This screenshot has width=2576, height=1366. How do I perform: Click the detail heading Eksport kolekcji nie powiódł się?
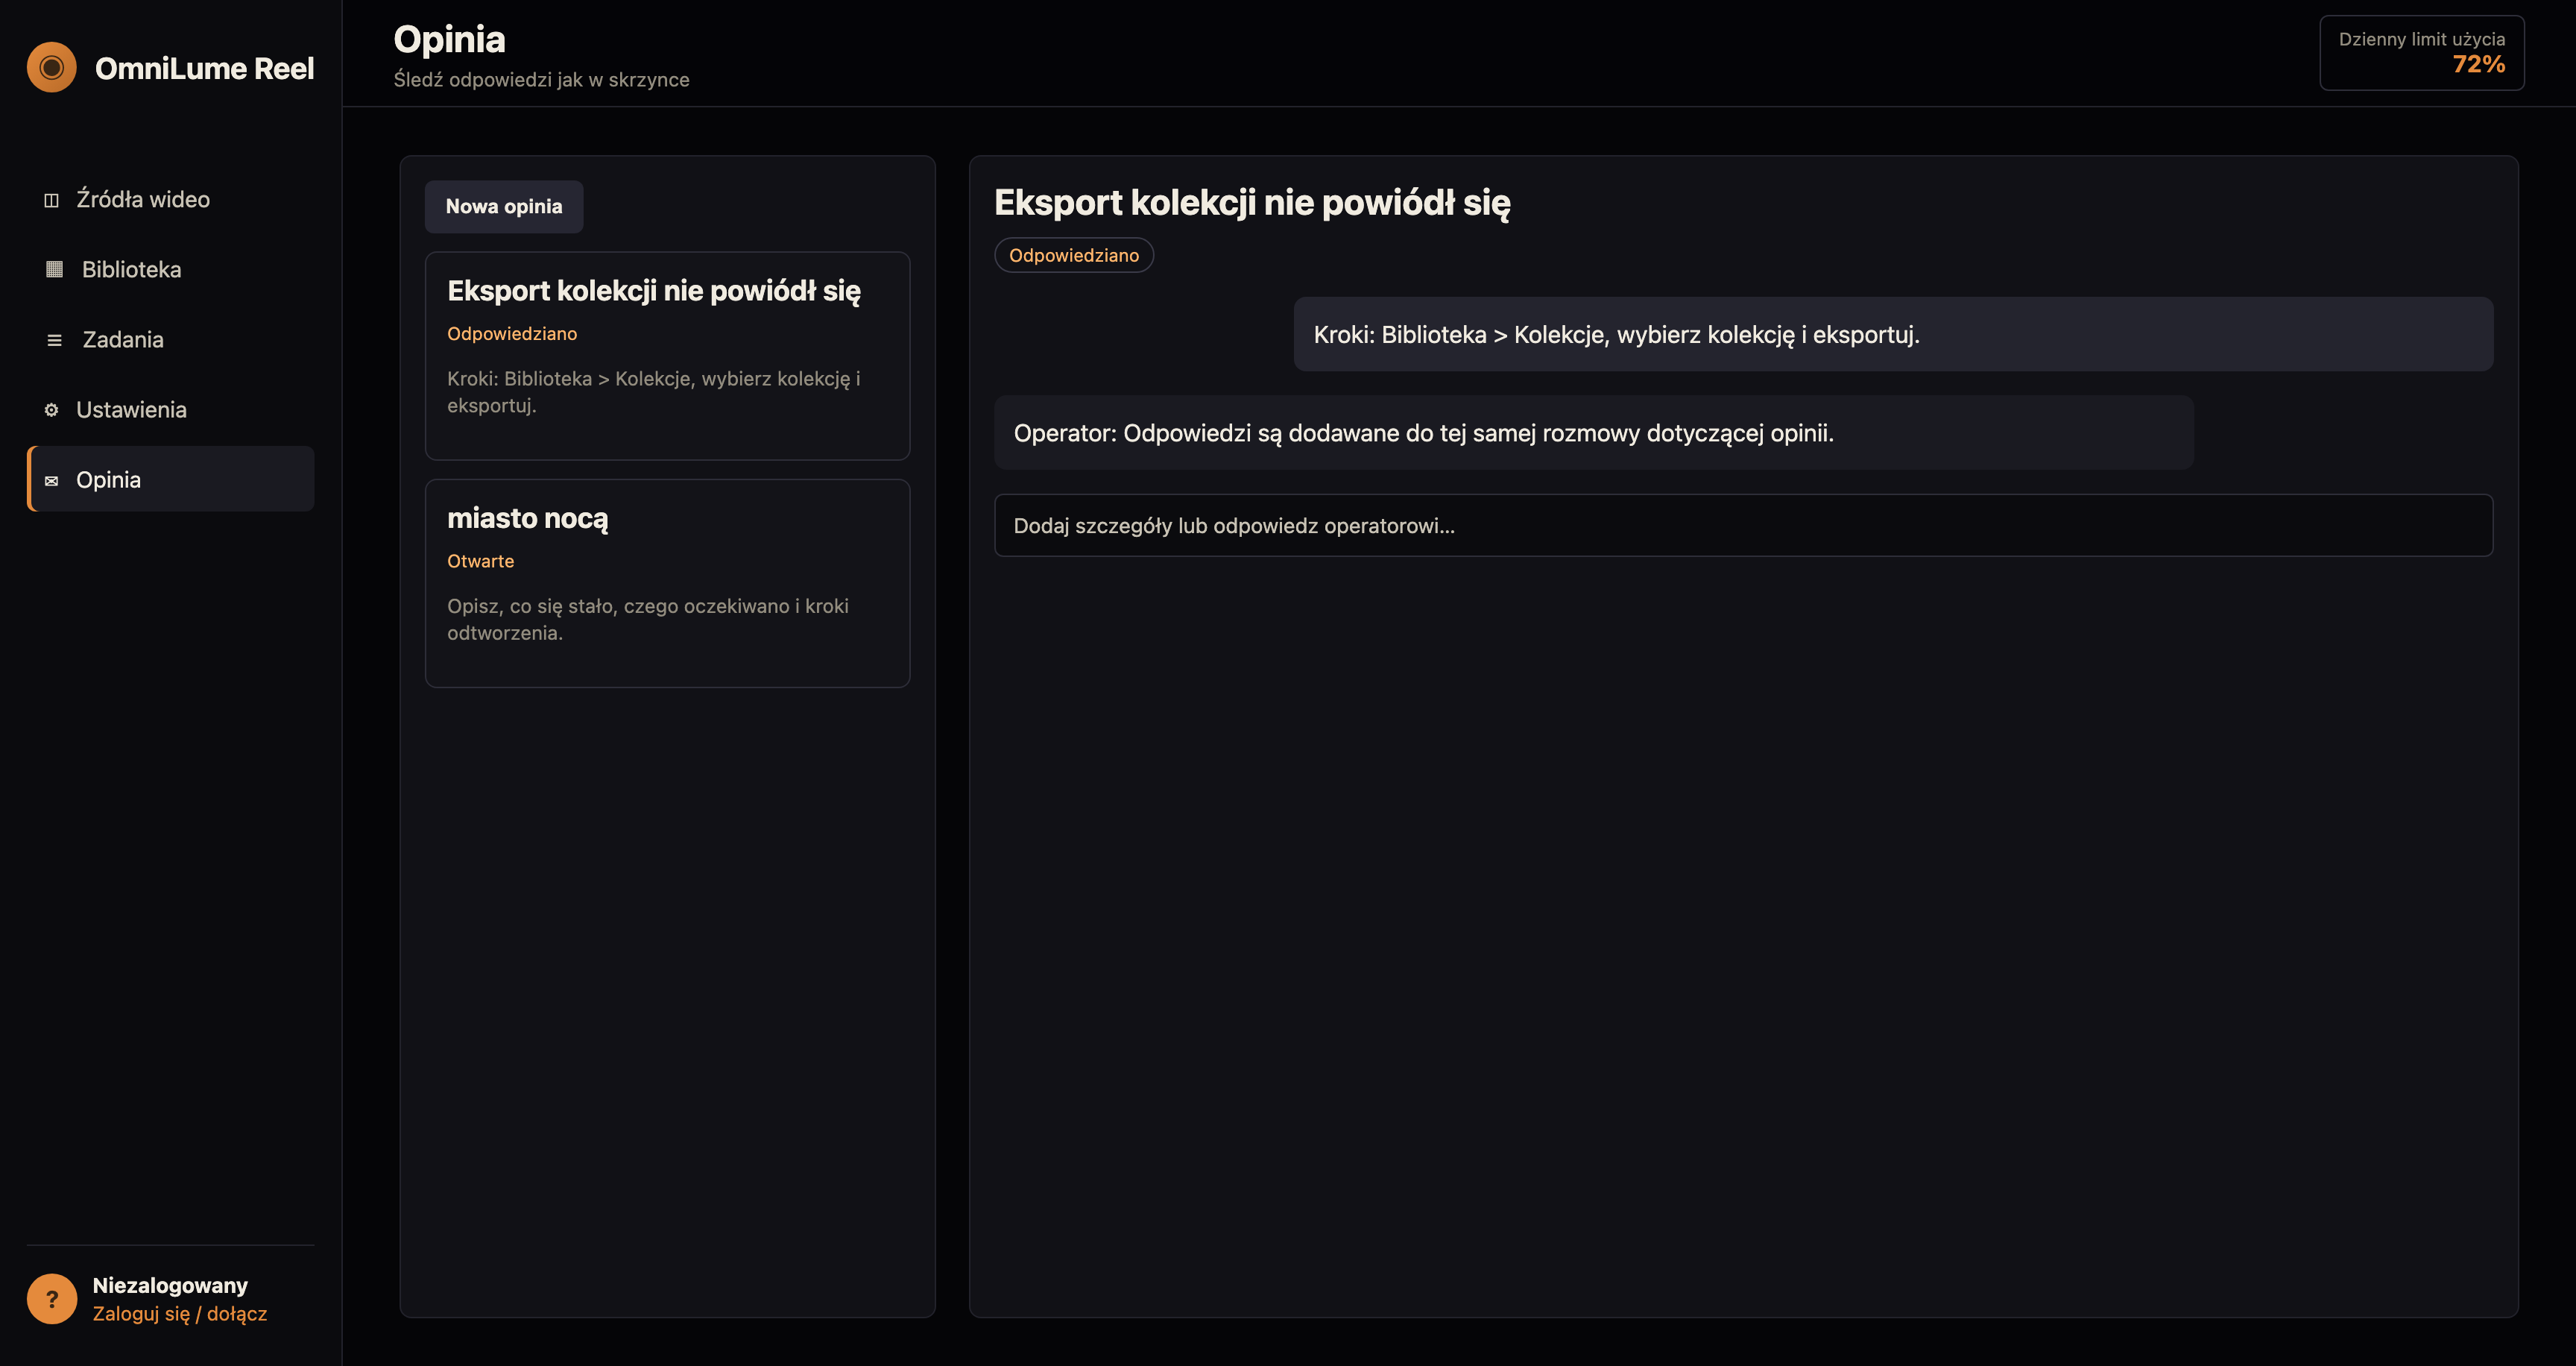point(1252,203)
